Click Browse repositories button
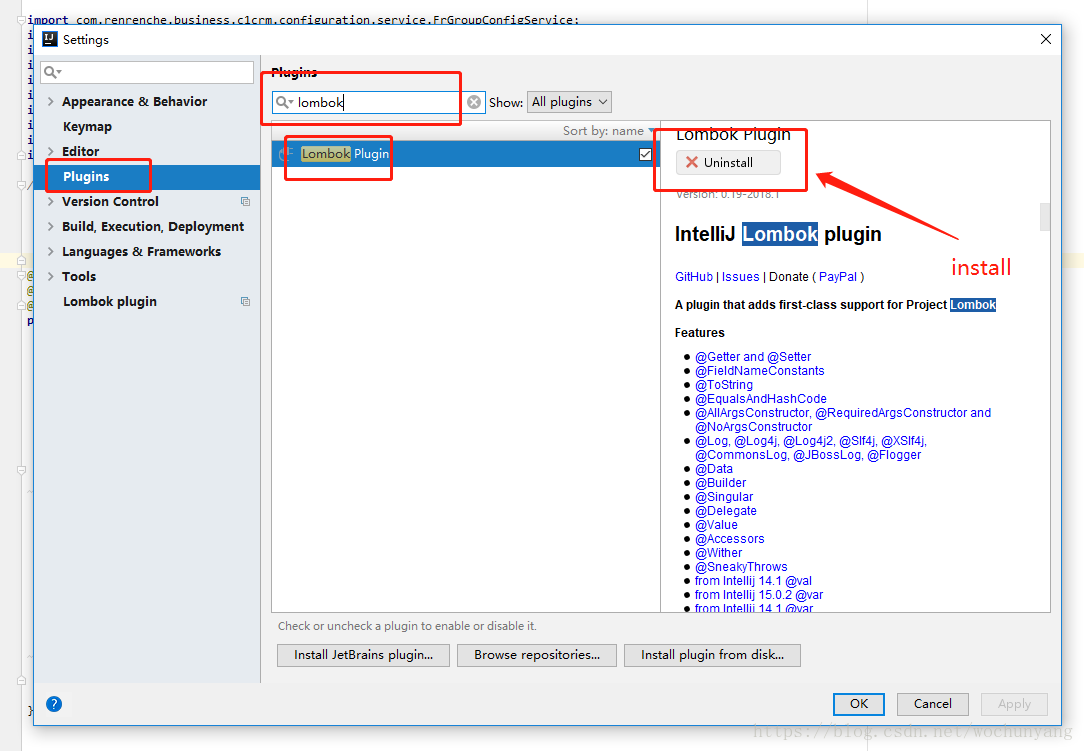The height and width of the screenshot is (751, 1084). (536, 655)
